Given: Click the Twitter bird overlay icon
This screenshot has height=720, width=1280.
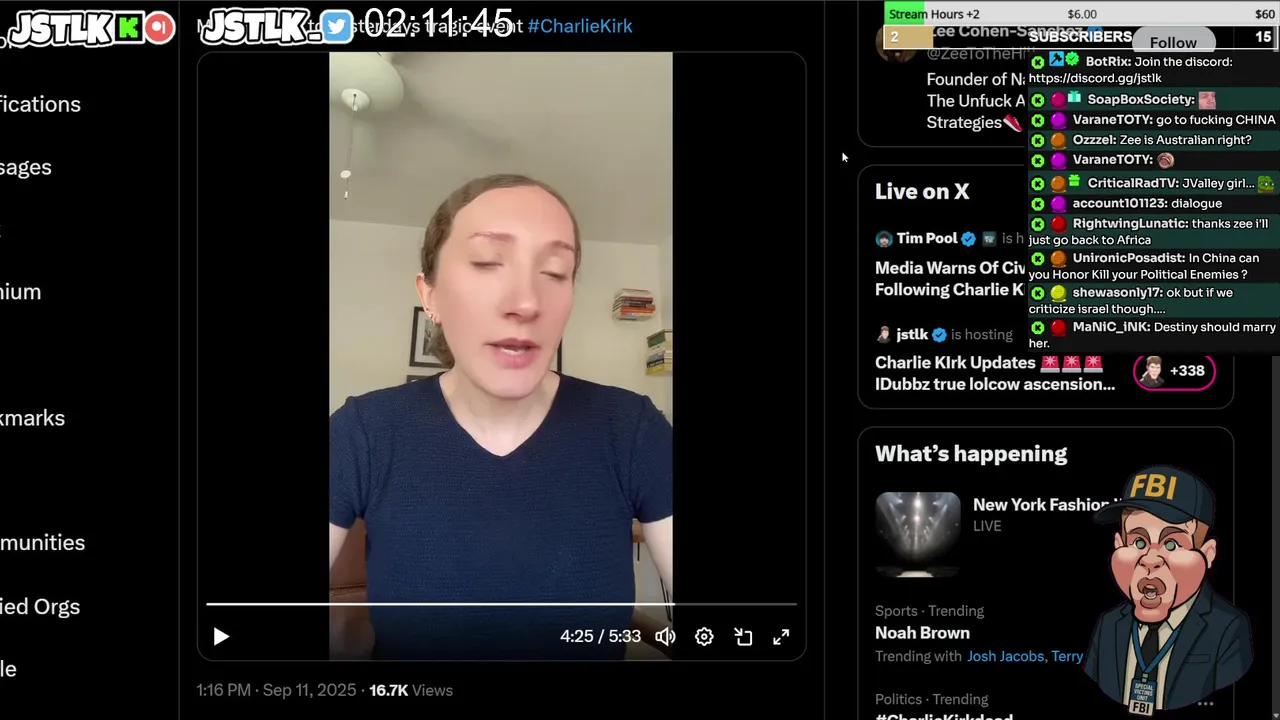Looking at the screenshot, I should click(337, 27).
